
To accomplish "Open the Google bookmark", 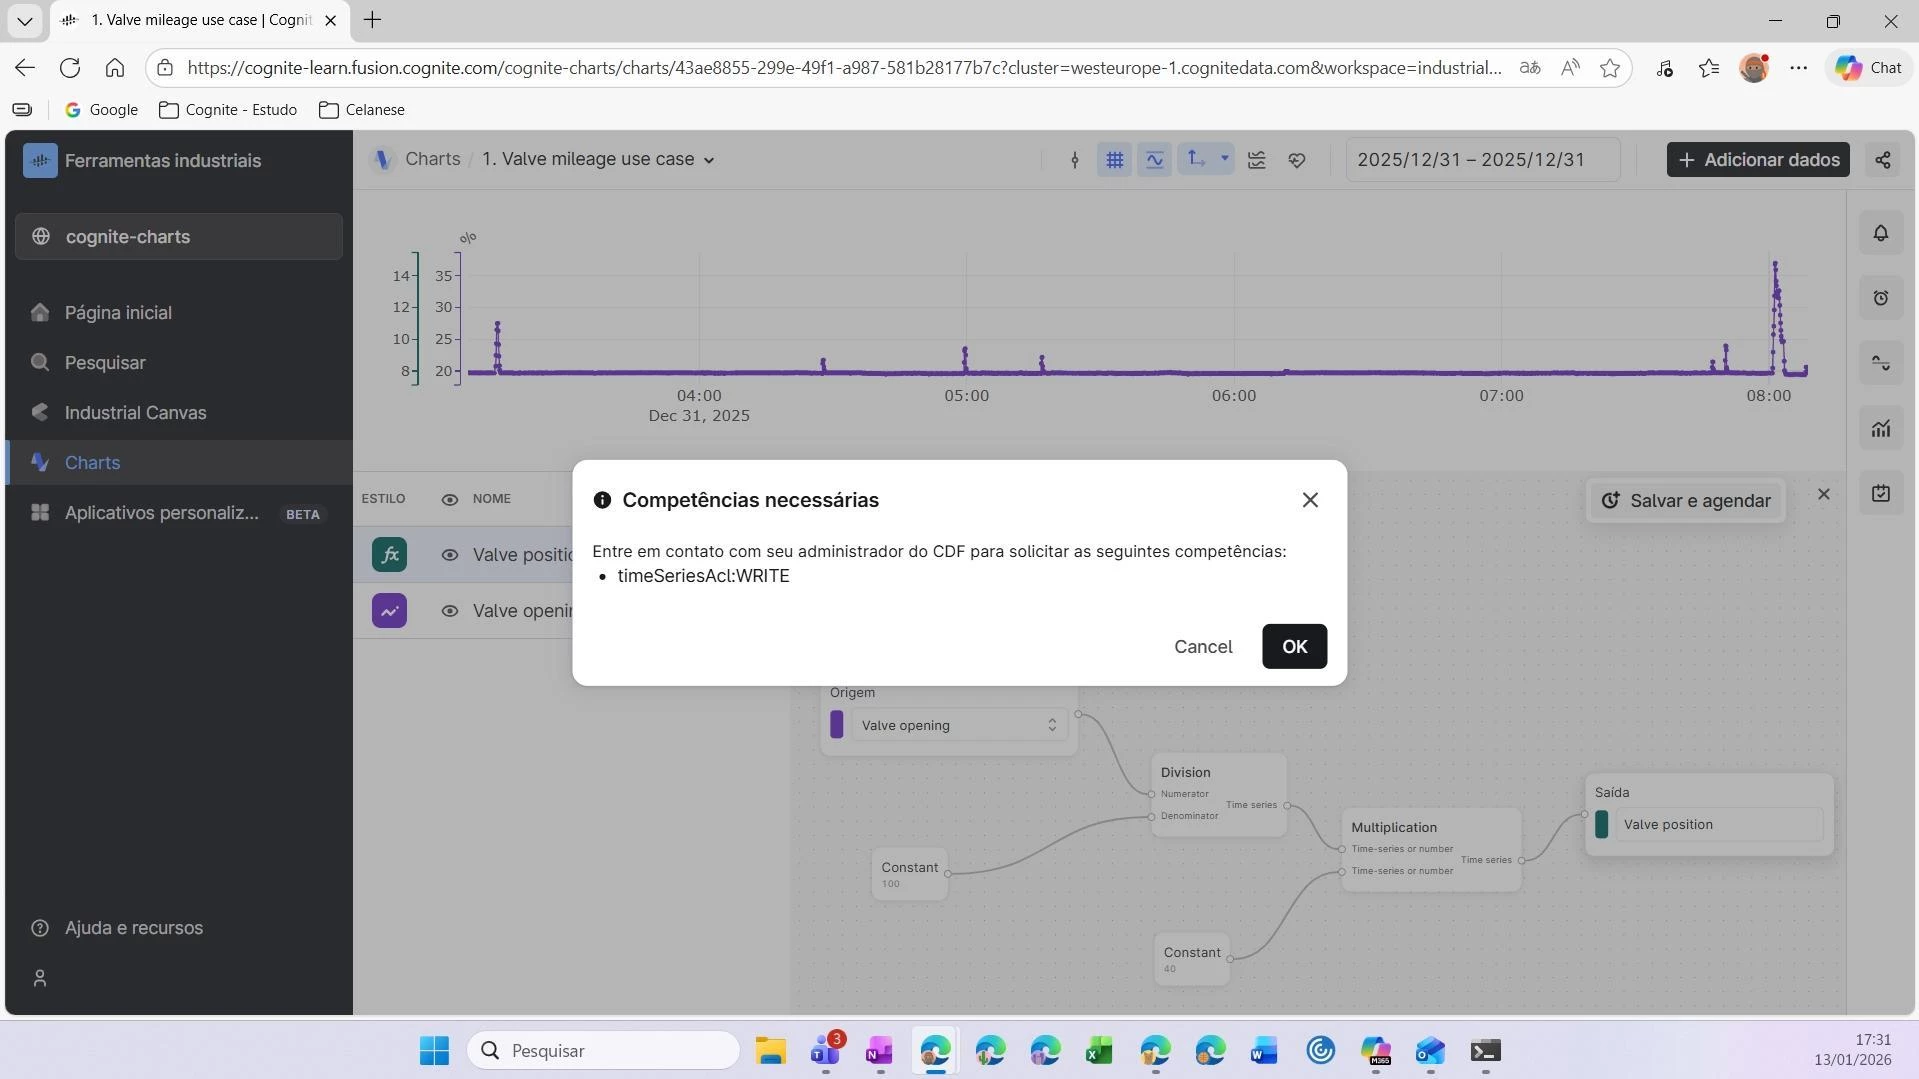I will pos(101,110).
